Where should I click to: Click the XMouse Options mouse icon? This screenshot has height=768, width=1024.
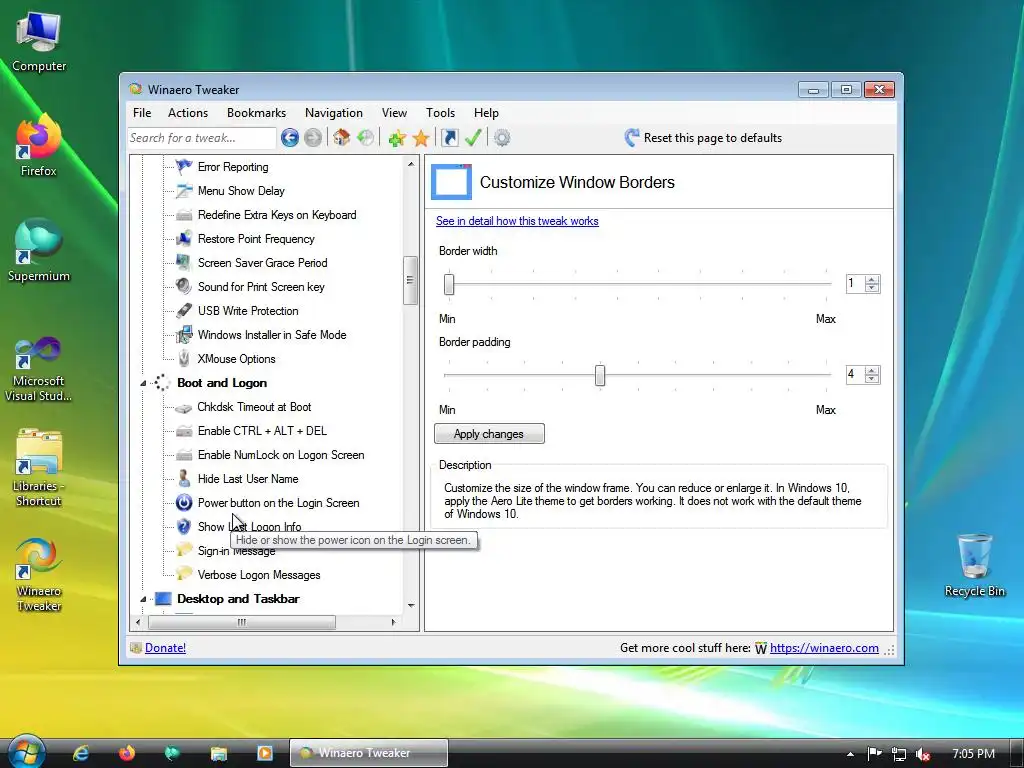(x=184, y=359)
